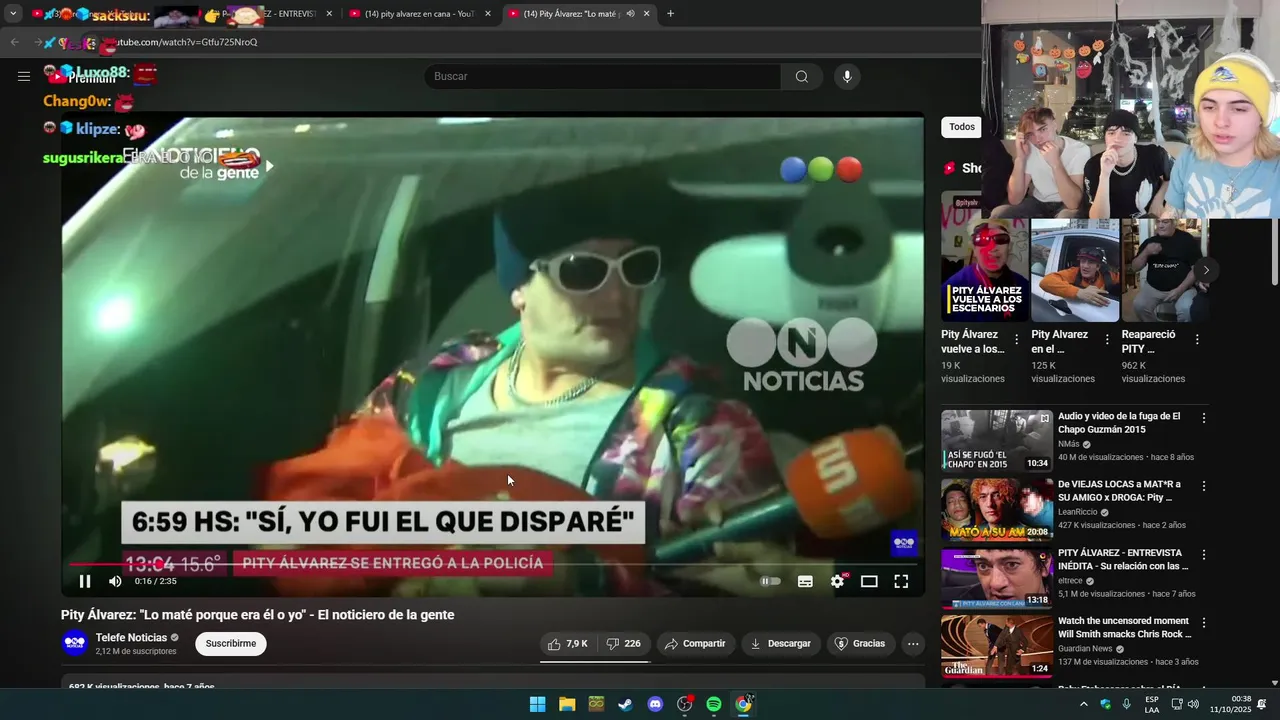This screenshot has width=1280, height=720.
Task: Open File Explorer from the taskbar
Action: pyautogui.click(x=567, y=704)
